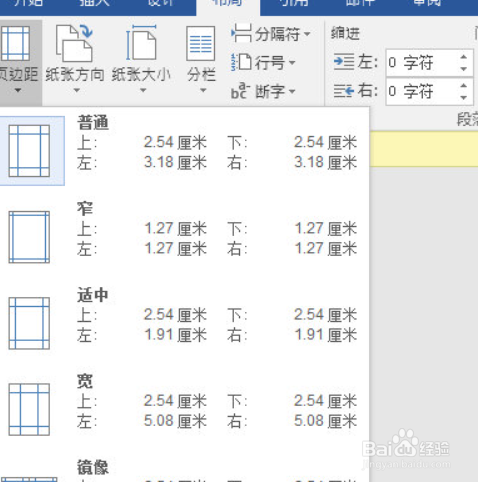
Task: Click the 分隔符 breaks icon
Action: 241,33
